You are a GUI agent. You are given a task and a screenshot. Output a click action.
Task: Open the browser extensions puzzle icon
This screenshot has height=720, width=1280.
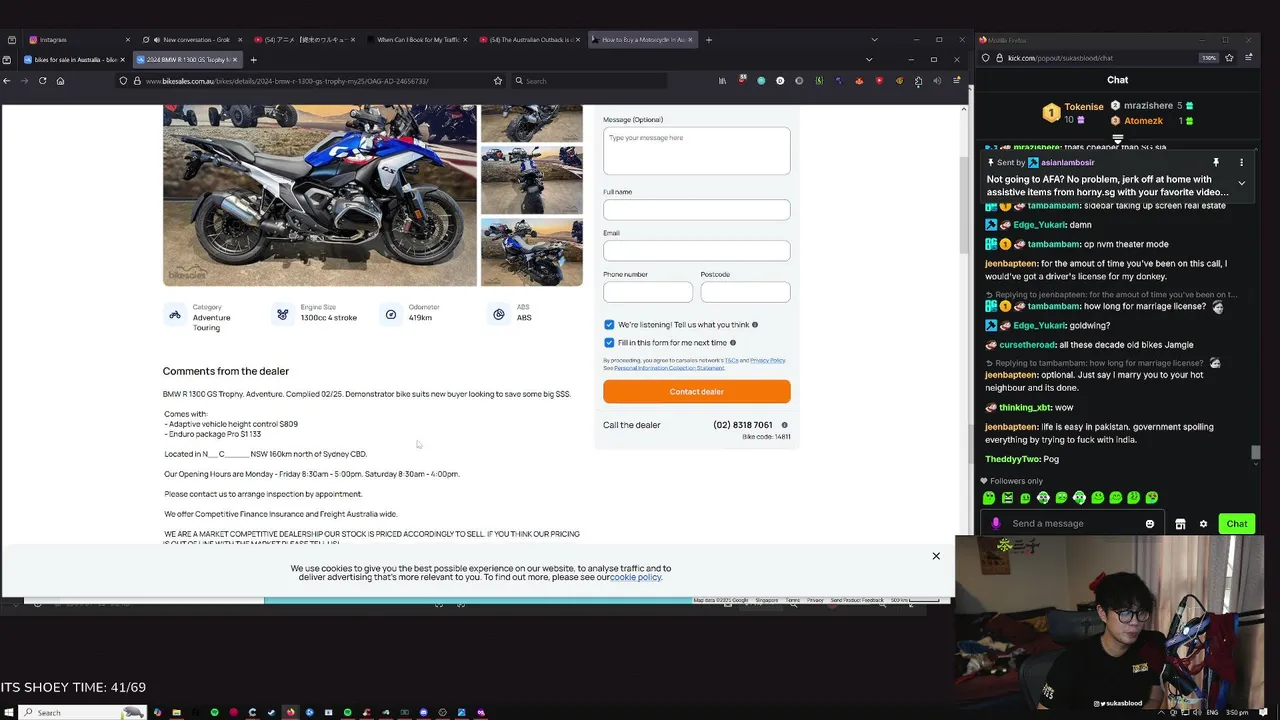click(x=918, y=81)
